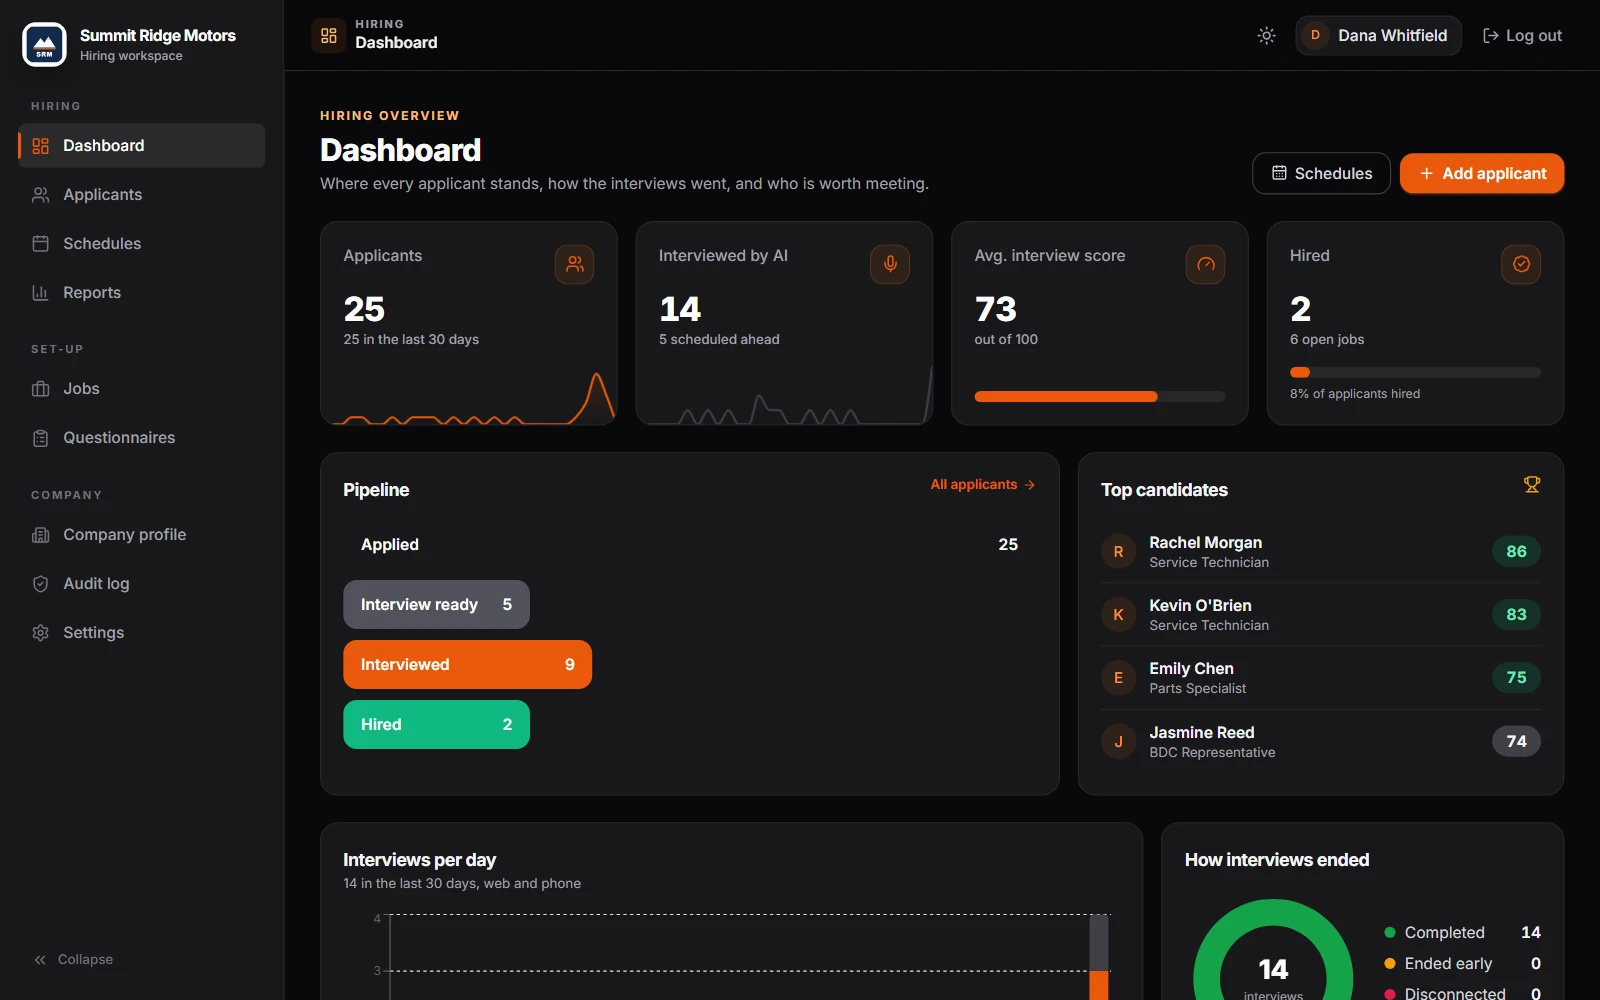Image resolution: width=1600 pixels, height=1000 pixels.
Task: Open Jobs in the sidebar
Action: [x=141, y=389]
